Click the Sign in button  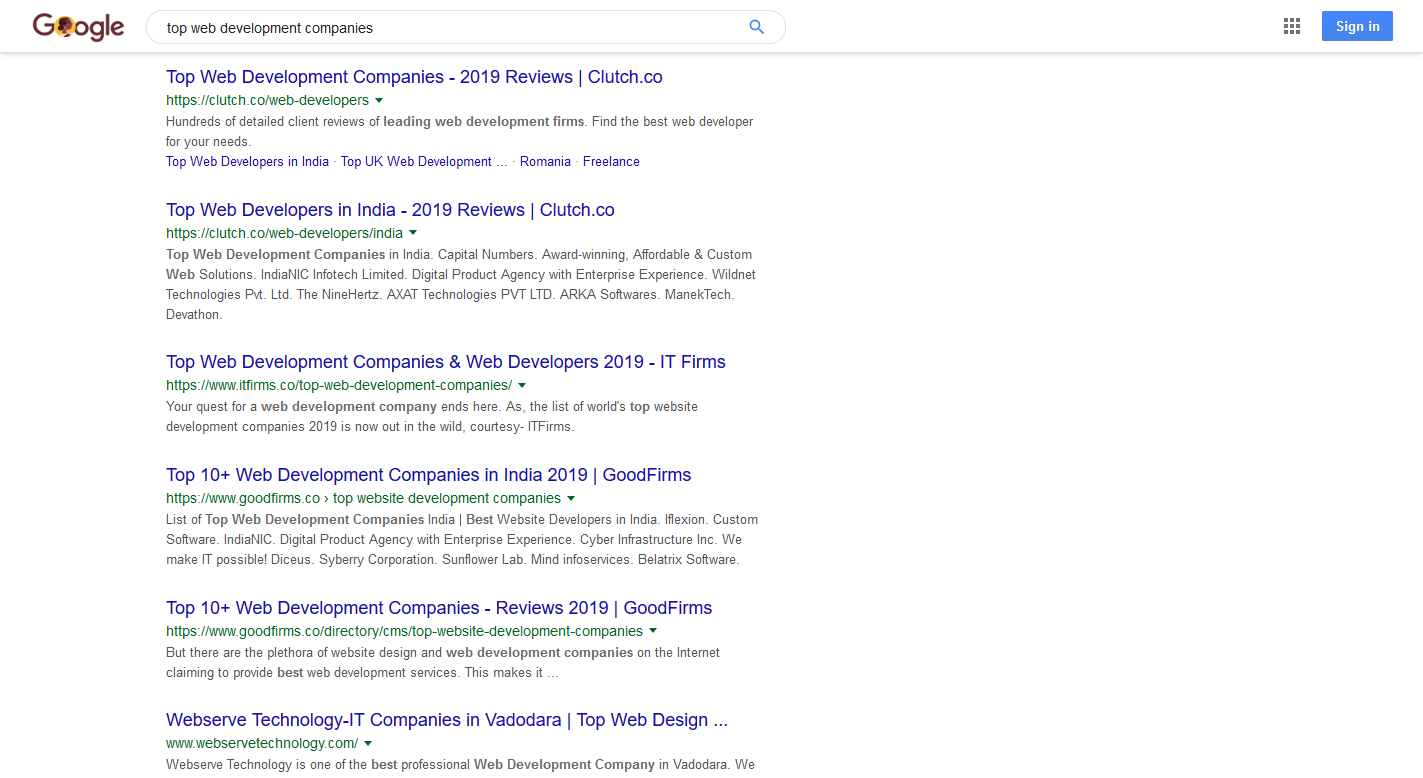coord(1357,26)
